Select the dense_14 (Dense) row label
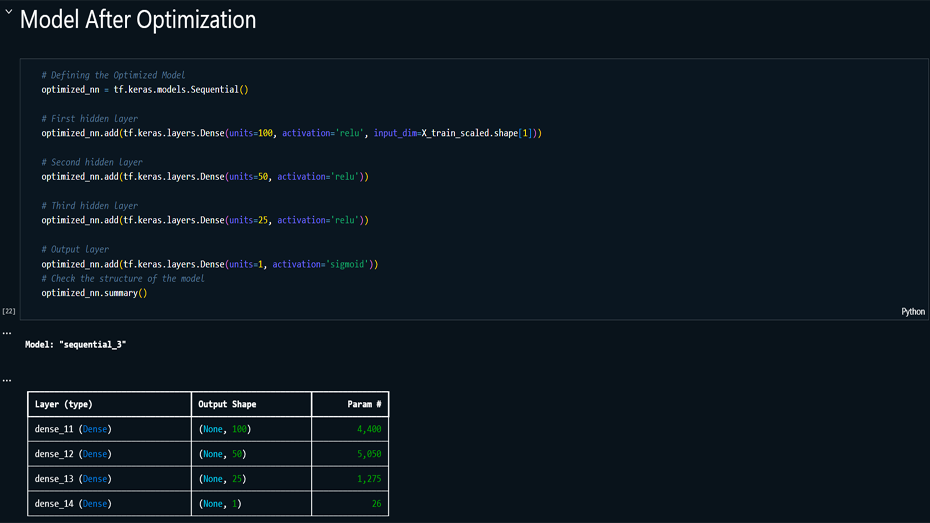The image size is (930, 523). point(73,504)
